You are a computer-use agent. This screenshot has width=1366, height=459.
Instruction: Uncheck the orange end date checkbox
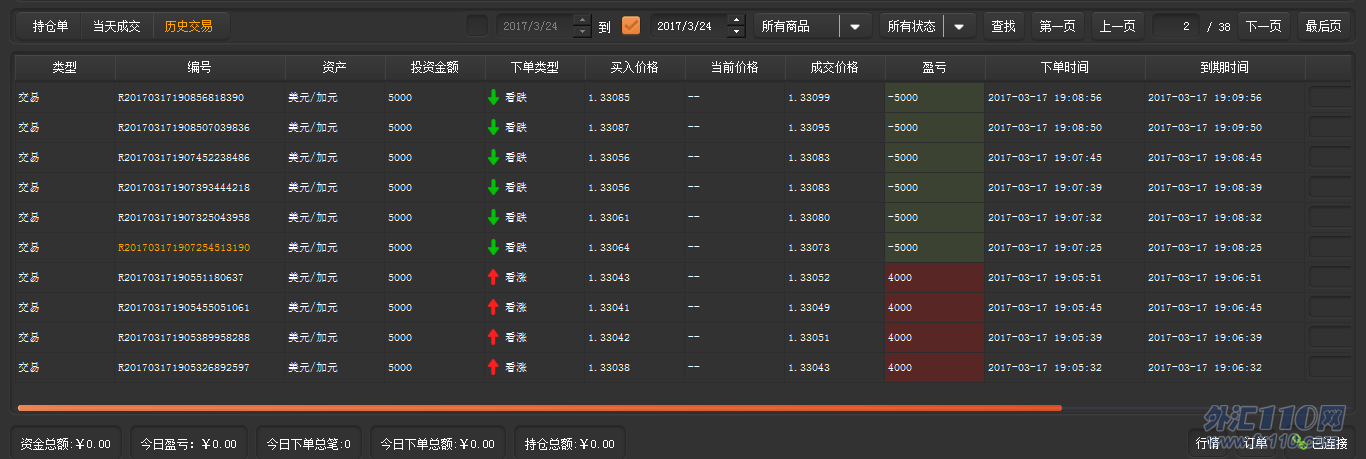[631, 26]
